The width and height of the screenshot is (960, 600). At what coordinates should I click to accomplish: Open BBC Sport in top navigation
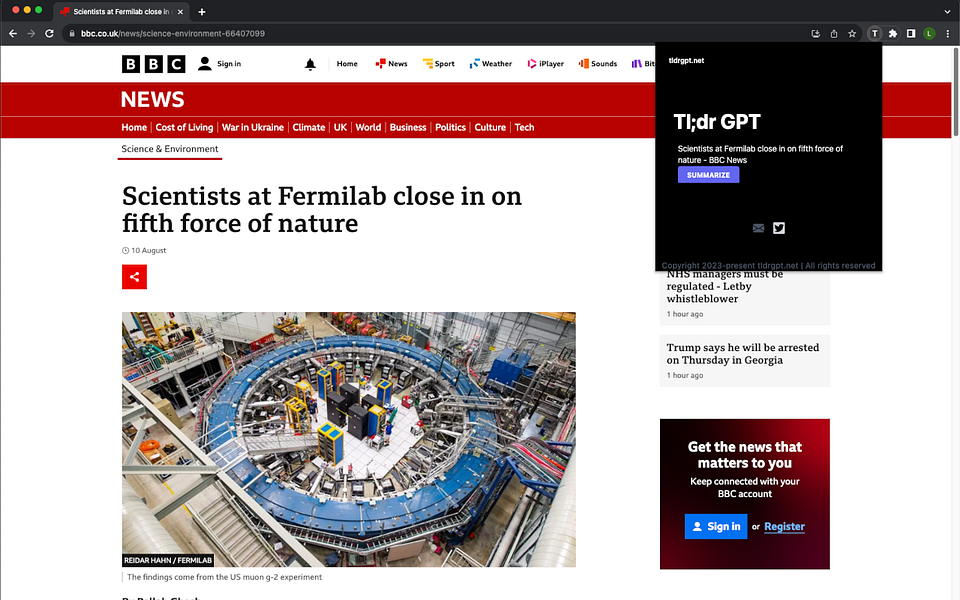click(438, 64)
